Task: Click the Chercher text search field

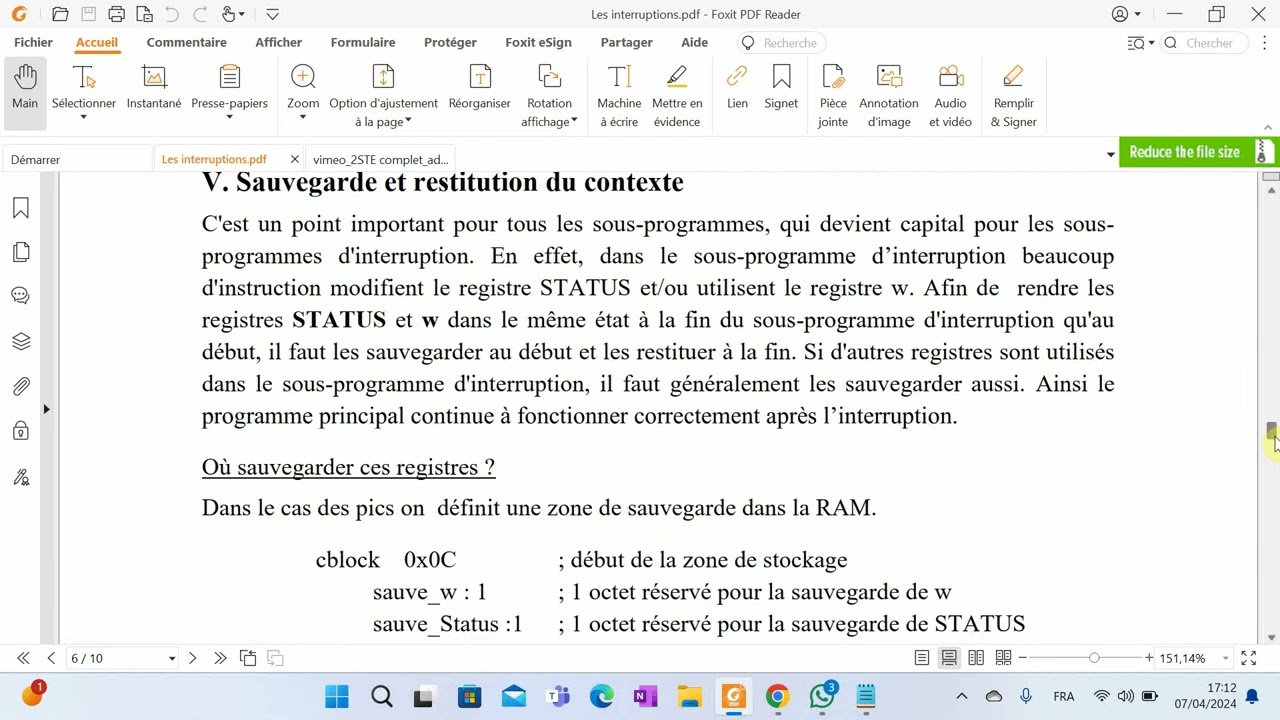Action: pos(1205,43)
